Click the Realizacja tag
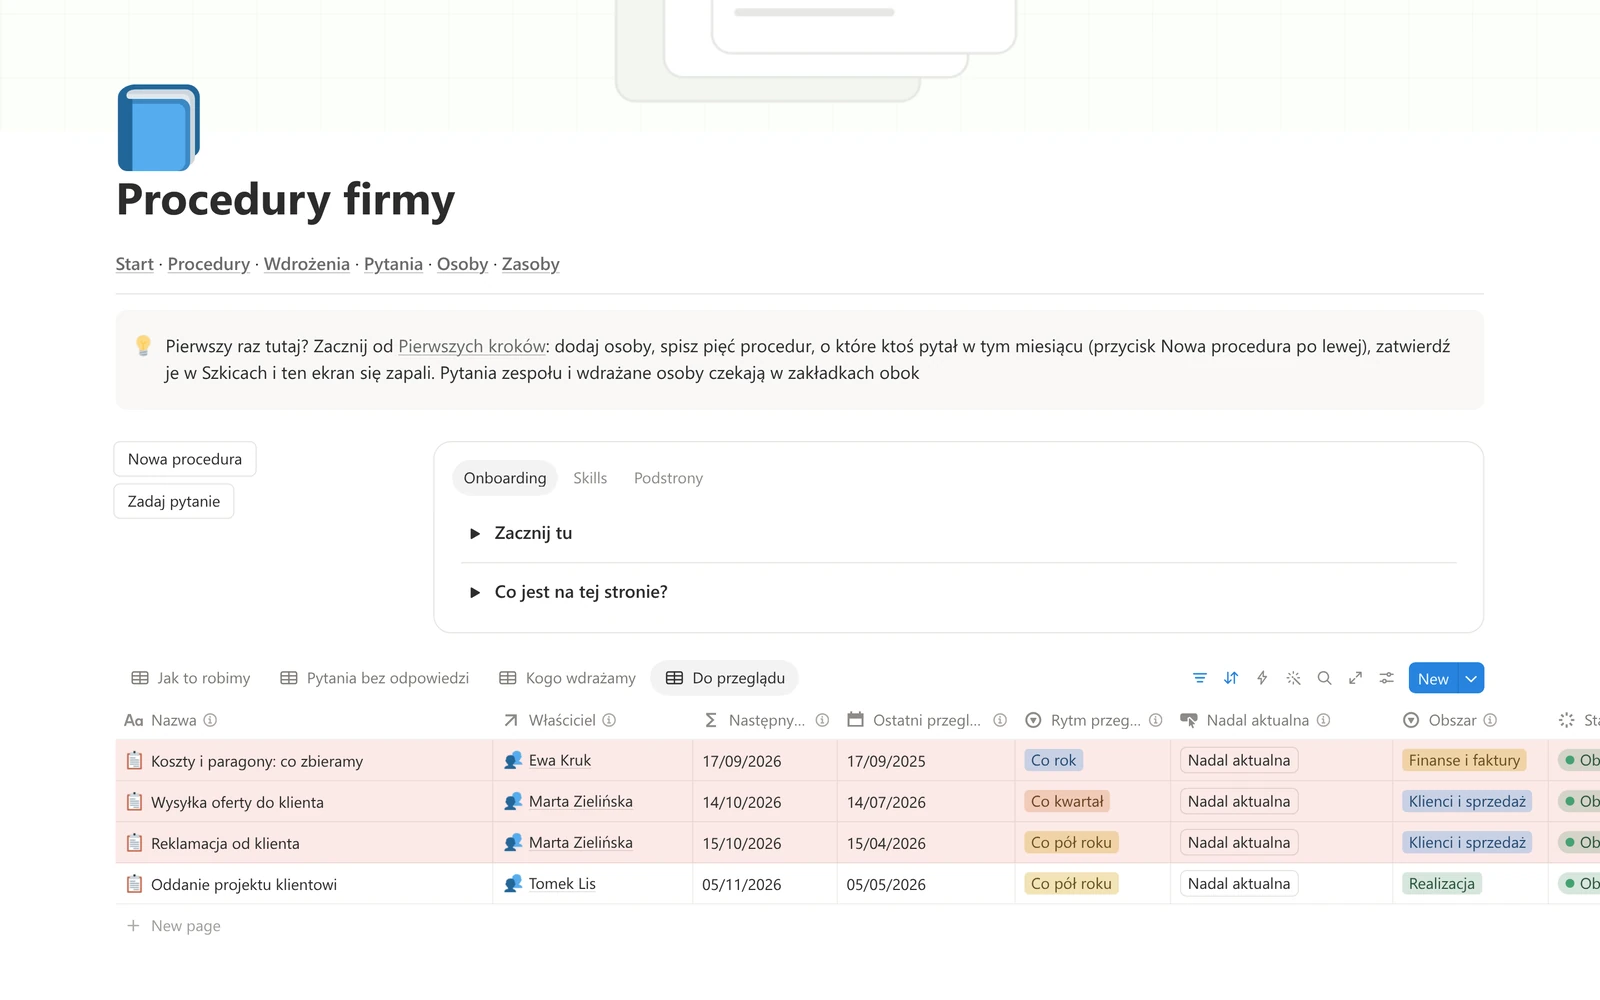 click(x=1442, y=884)
